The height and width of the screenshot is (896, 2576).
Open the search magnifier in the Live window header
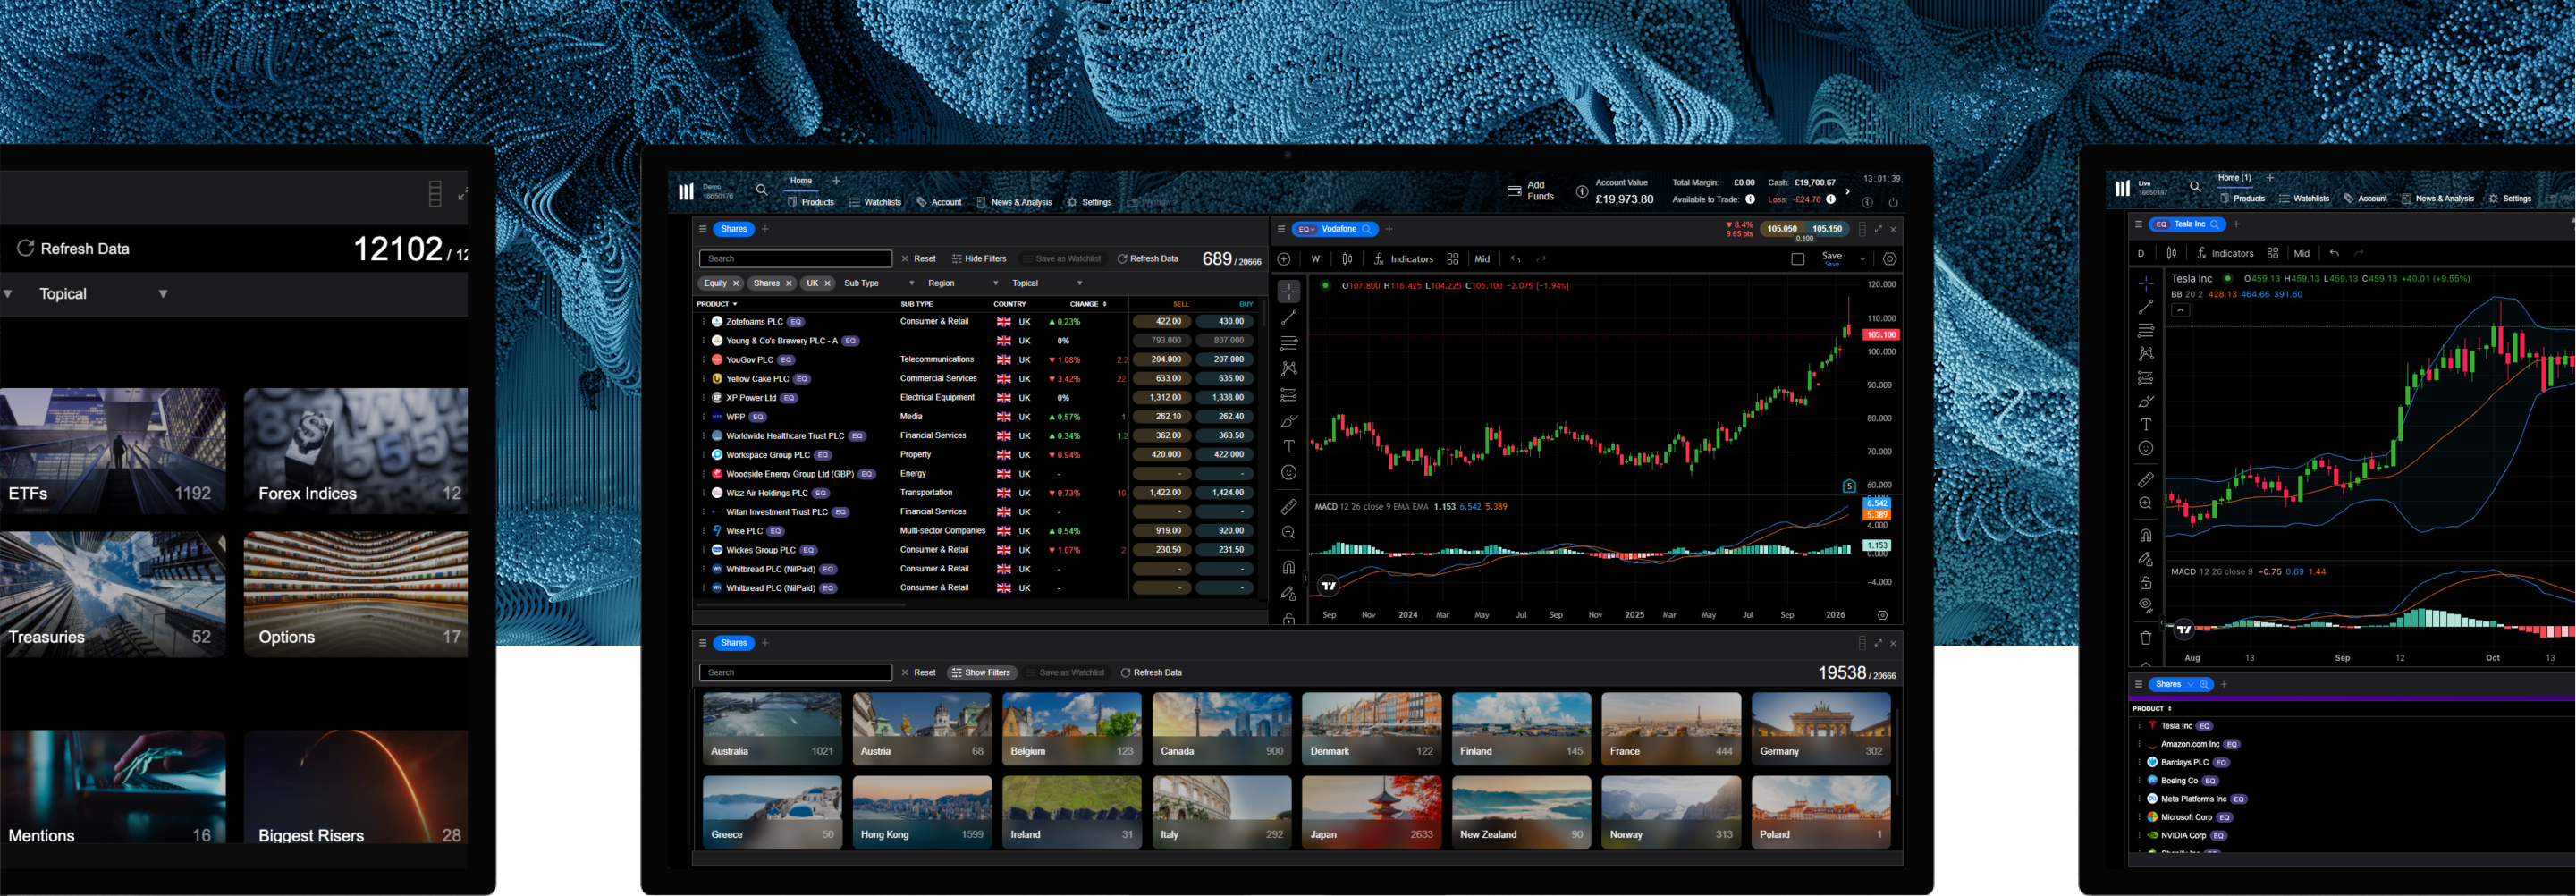[x=2195, y=186]
